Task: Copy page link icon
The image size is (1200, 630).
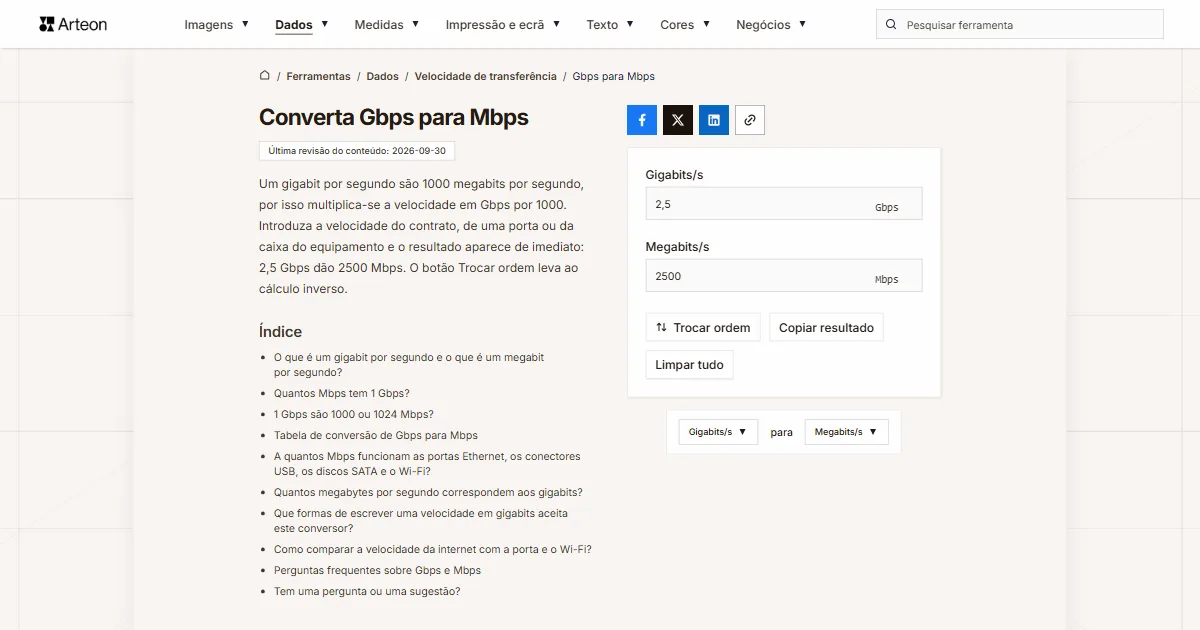Action: pos(750,120)
